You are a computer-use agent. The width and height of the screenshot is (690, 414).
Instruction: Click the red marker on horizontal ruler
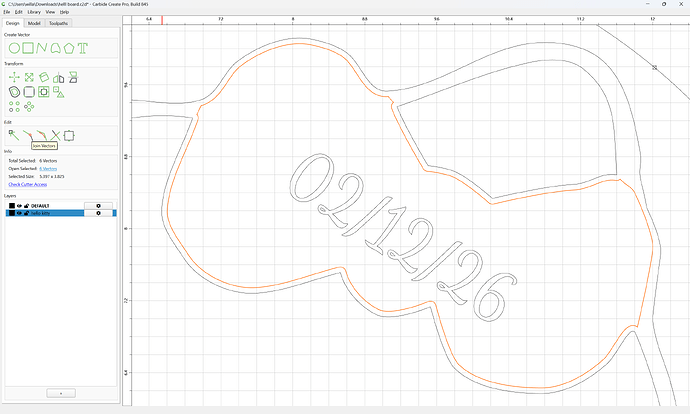pyautogui.click(x=162, y=20)
